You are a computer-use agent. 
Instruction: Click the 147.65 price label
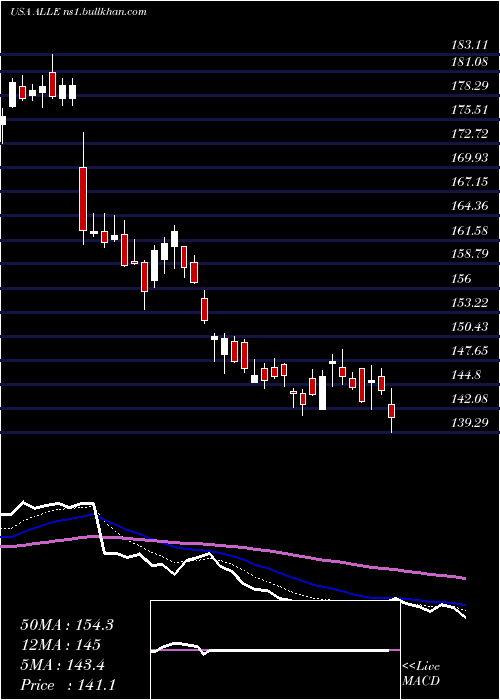coord(470,351)
